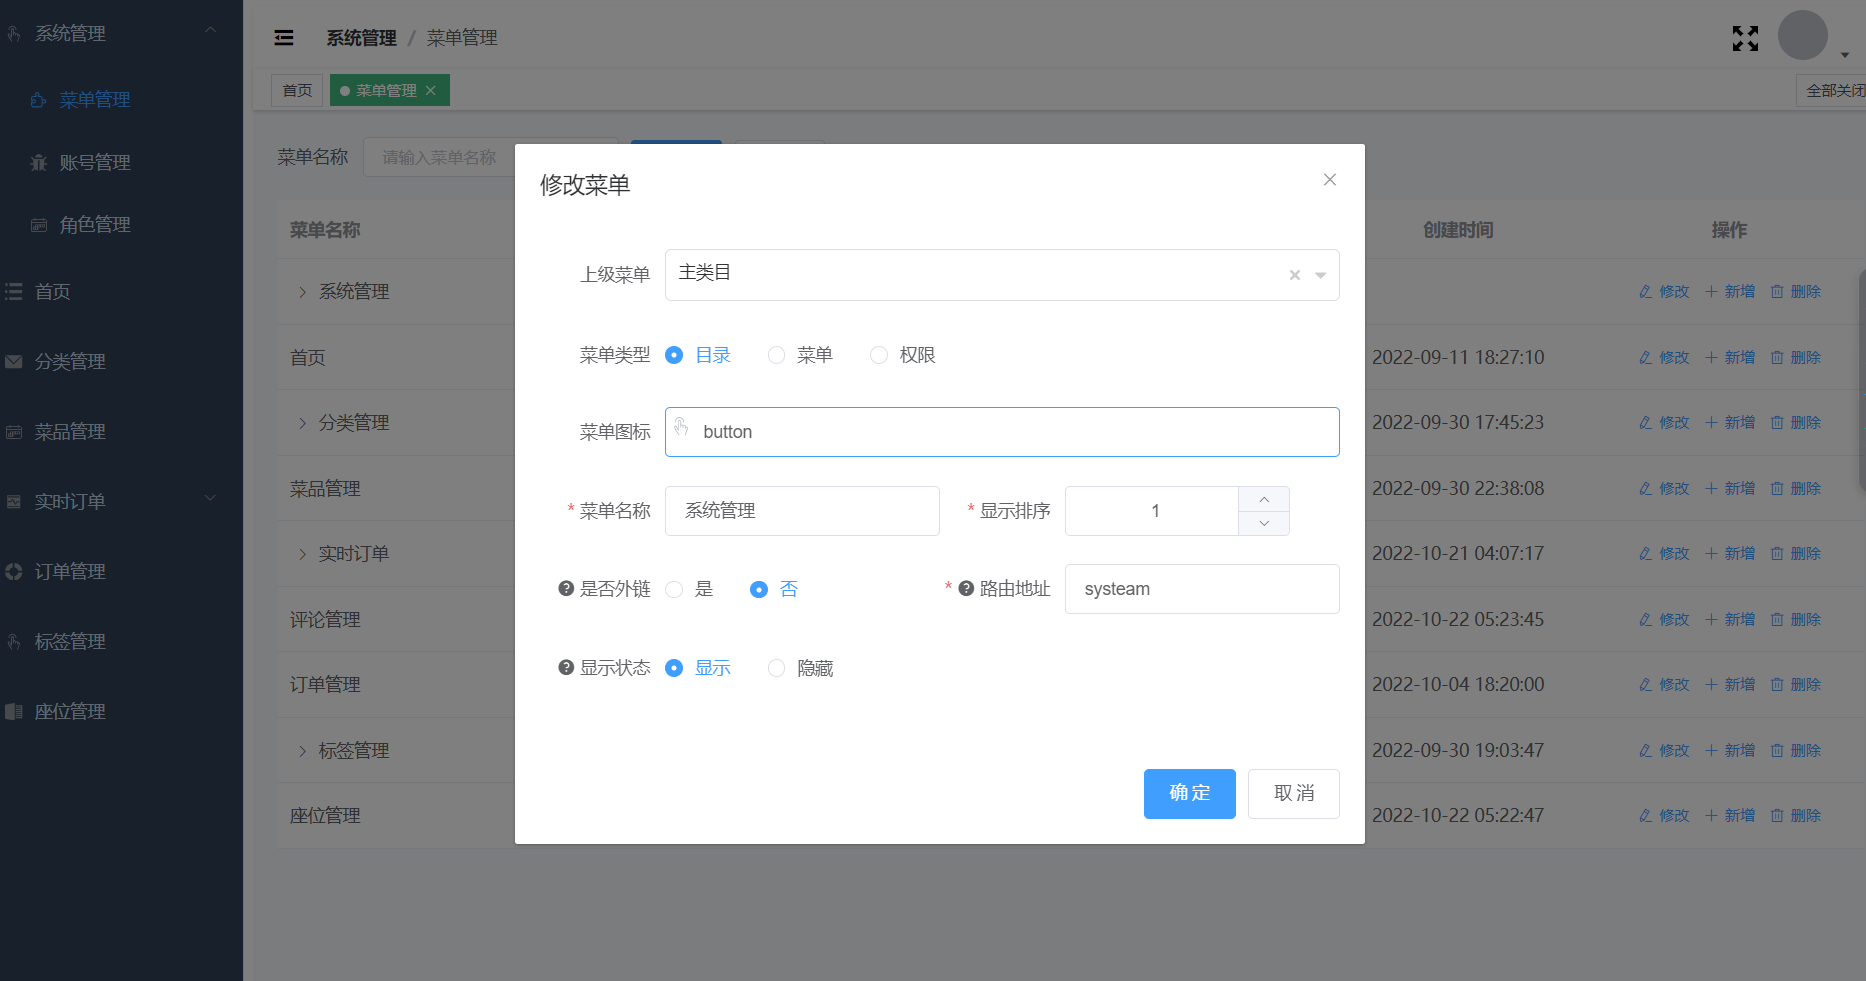Image resolution: width=1866 pixels, height=981 pixels.
Task: Click the 首页 sidebar list icon
Action: (13, 292)
